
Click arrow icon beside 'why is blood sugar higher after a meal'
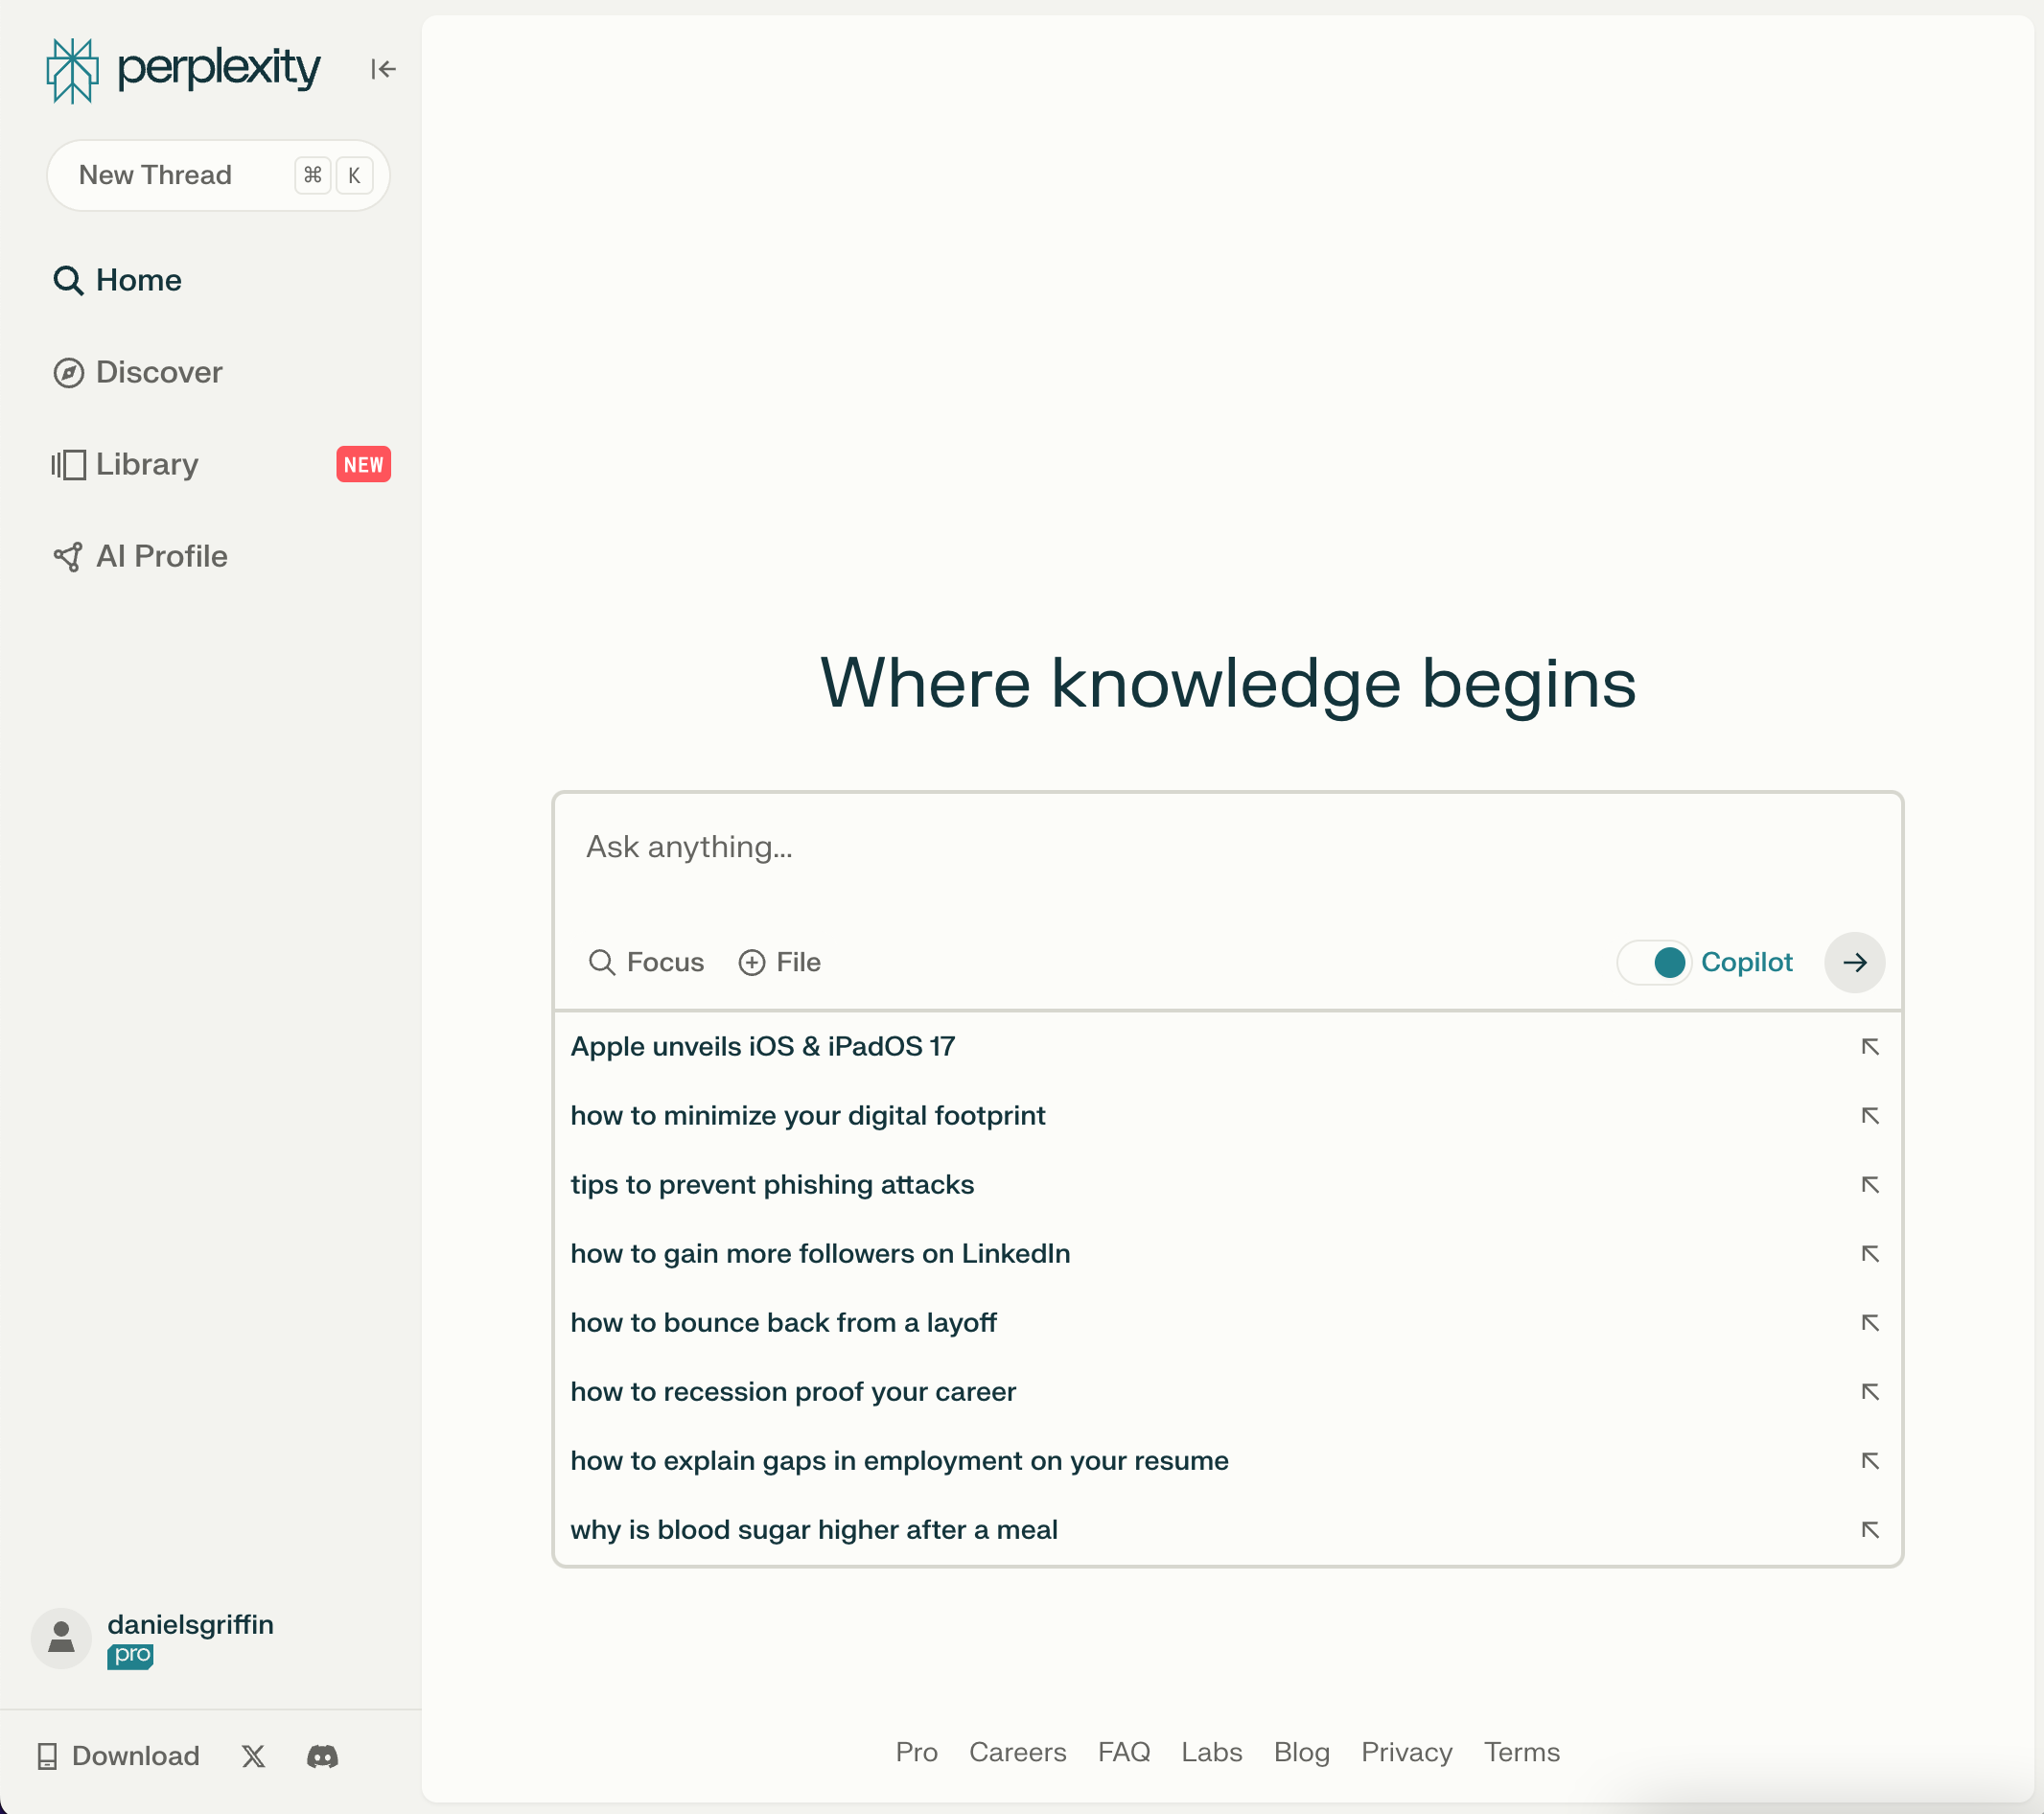tap(1870, 1529)
